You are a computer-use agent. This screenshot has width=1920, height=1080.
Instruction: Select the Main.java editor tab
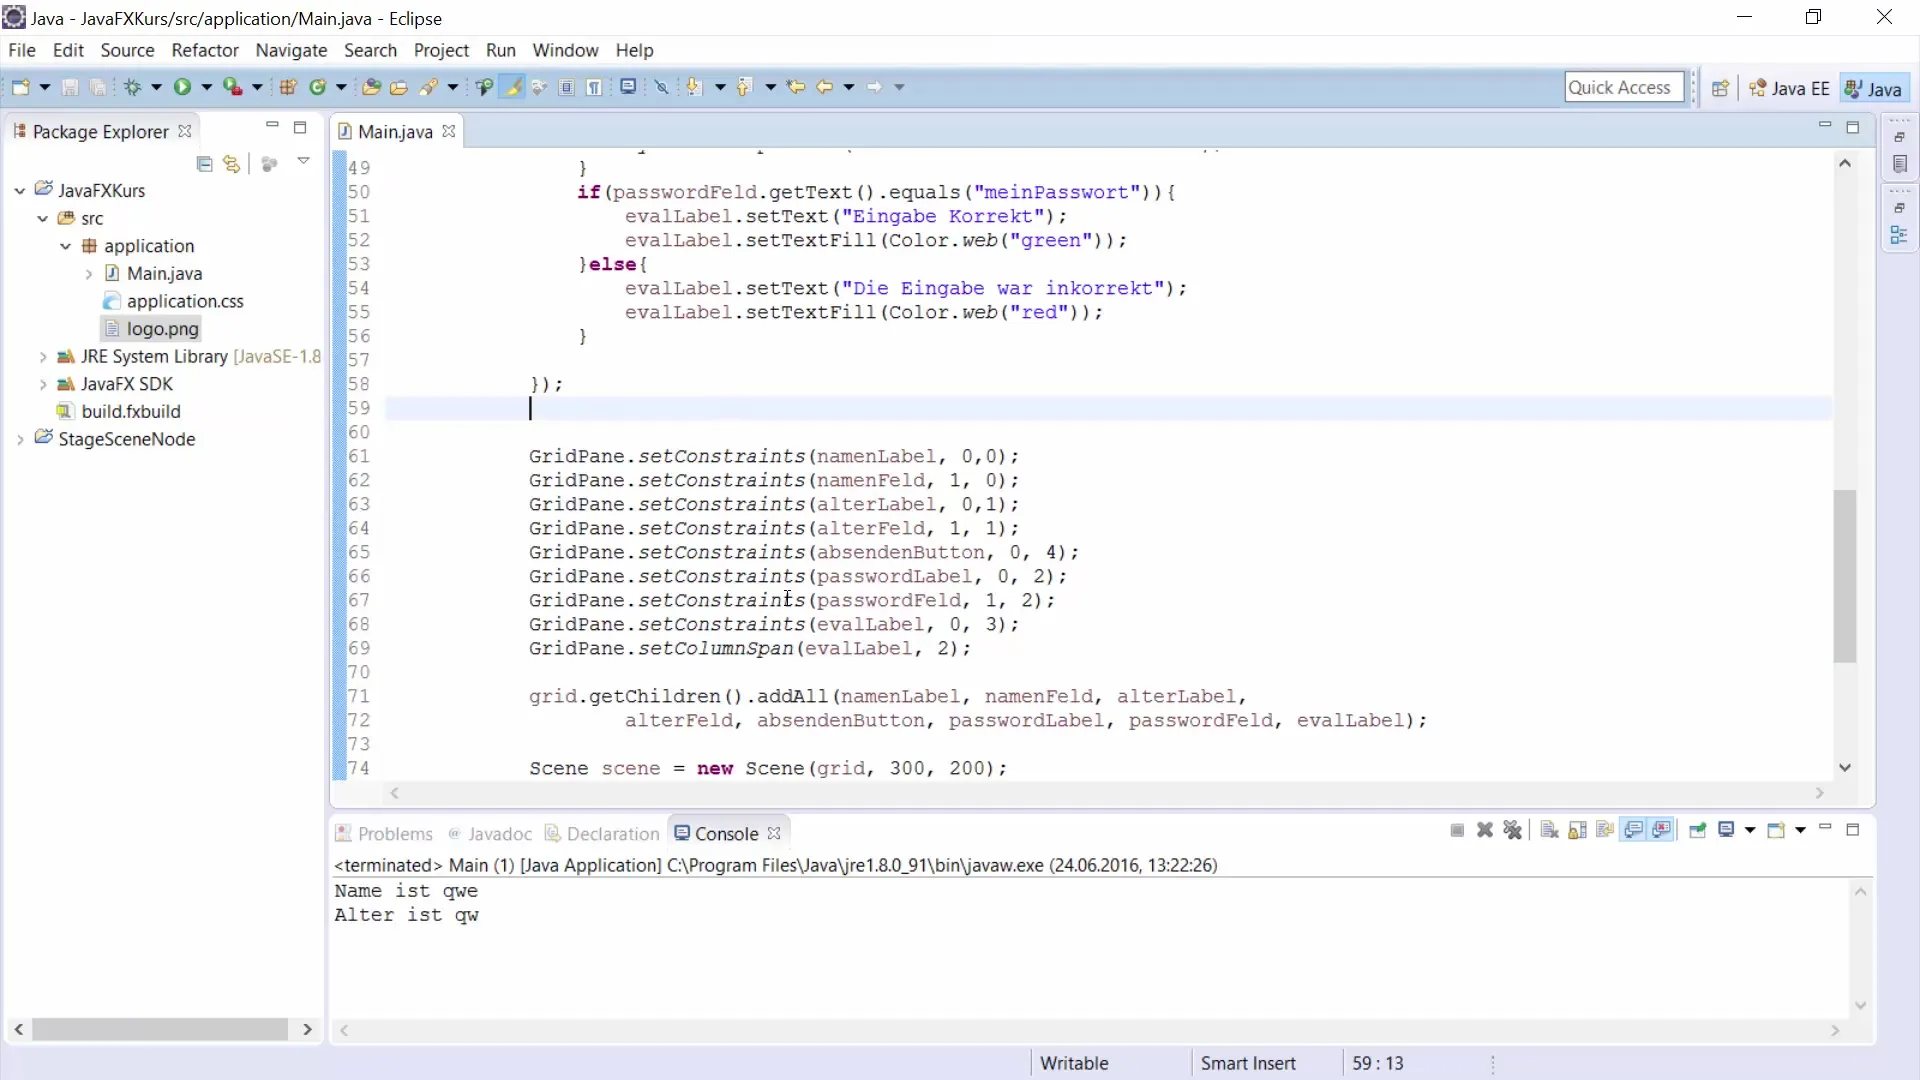[x=395, y=131]
